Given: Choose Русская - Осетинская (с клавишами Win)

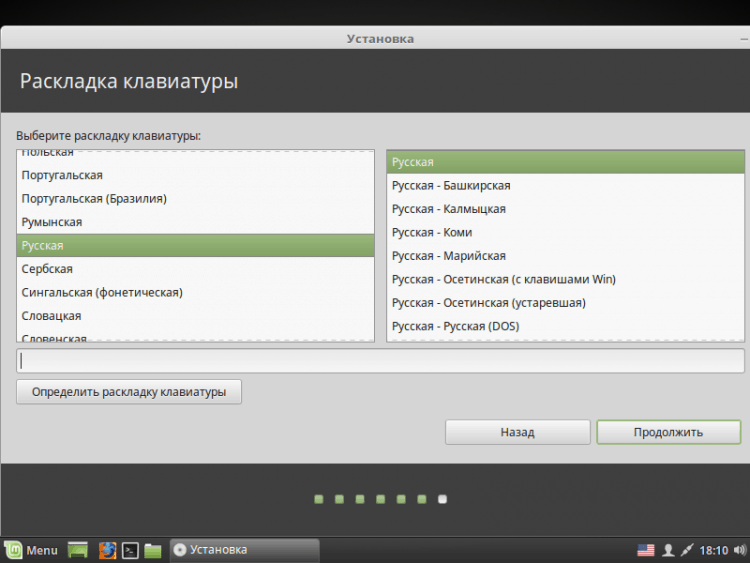Looking at the screenshot, I should coord(565,279).
